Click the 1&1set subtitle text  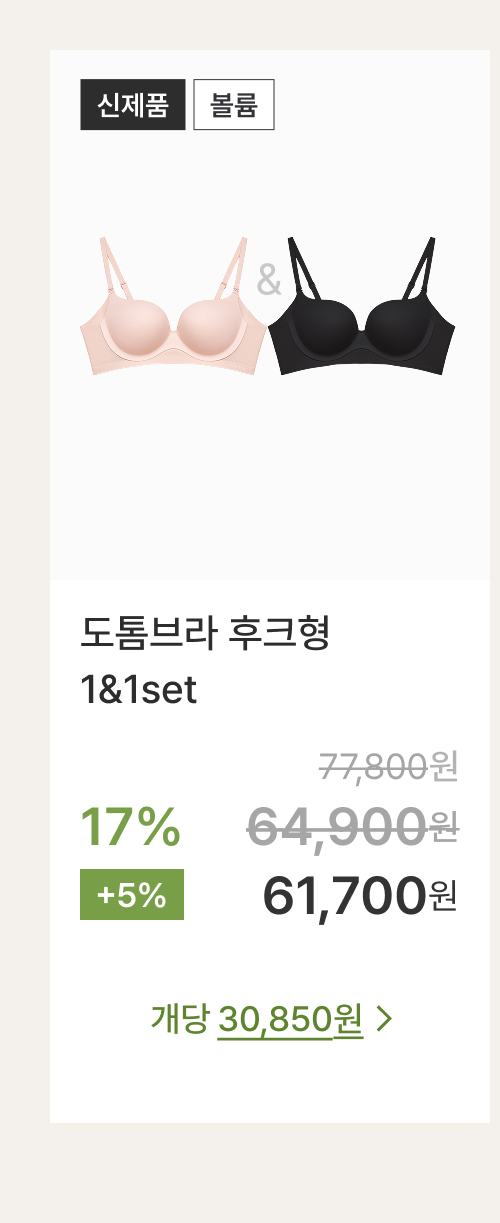pos(139,691)
